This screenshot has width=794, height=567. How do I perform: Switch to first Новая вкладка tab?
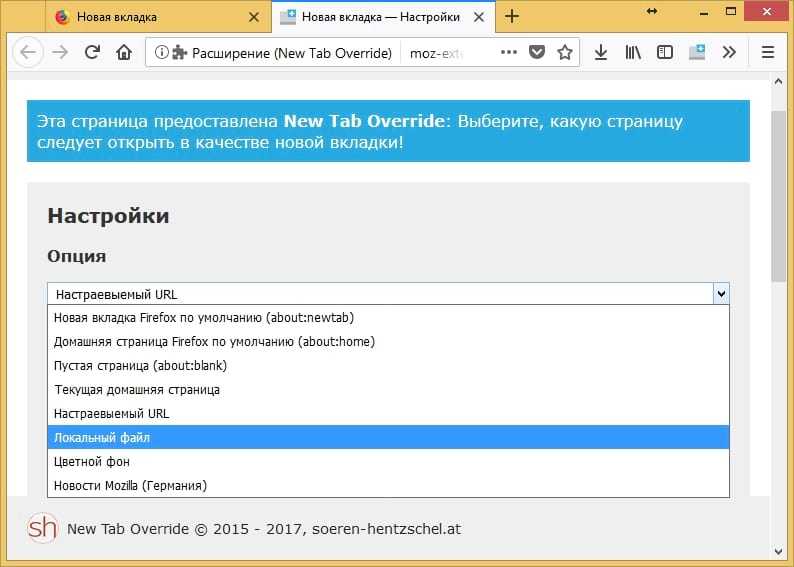coord(158,17)
